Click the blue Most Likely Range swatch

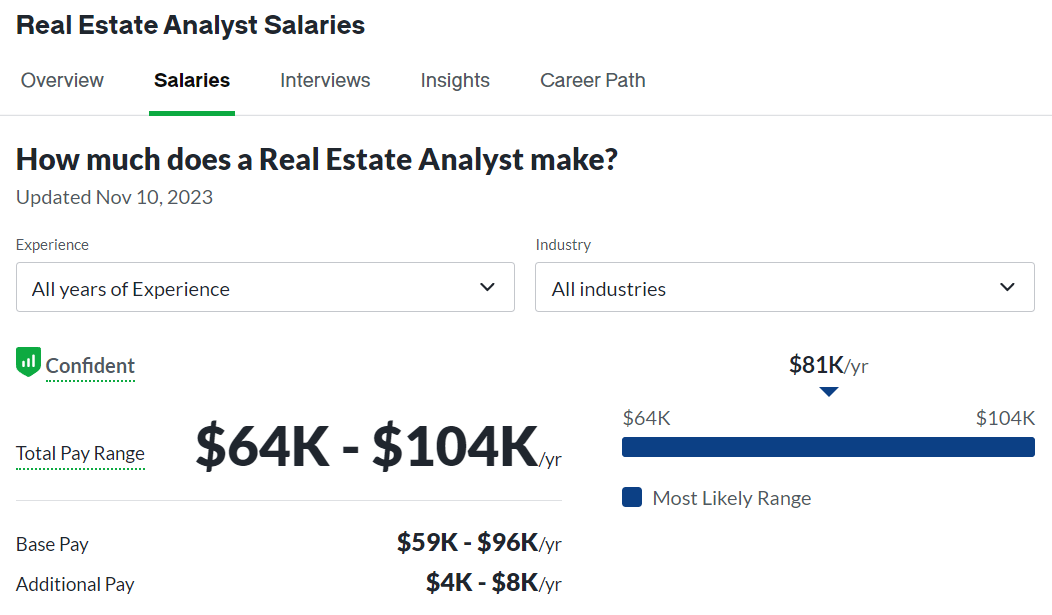tap(631, 497)
